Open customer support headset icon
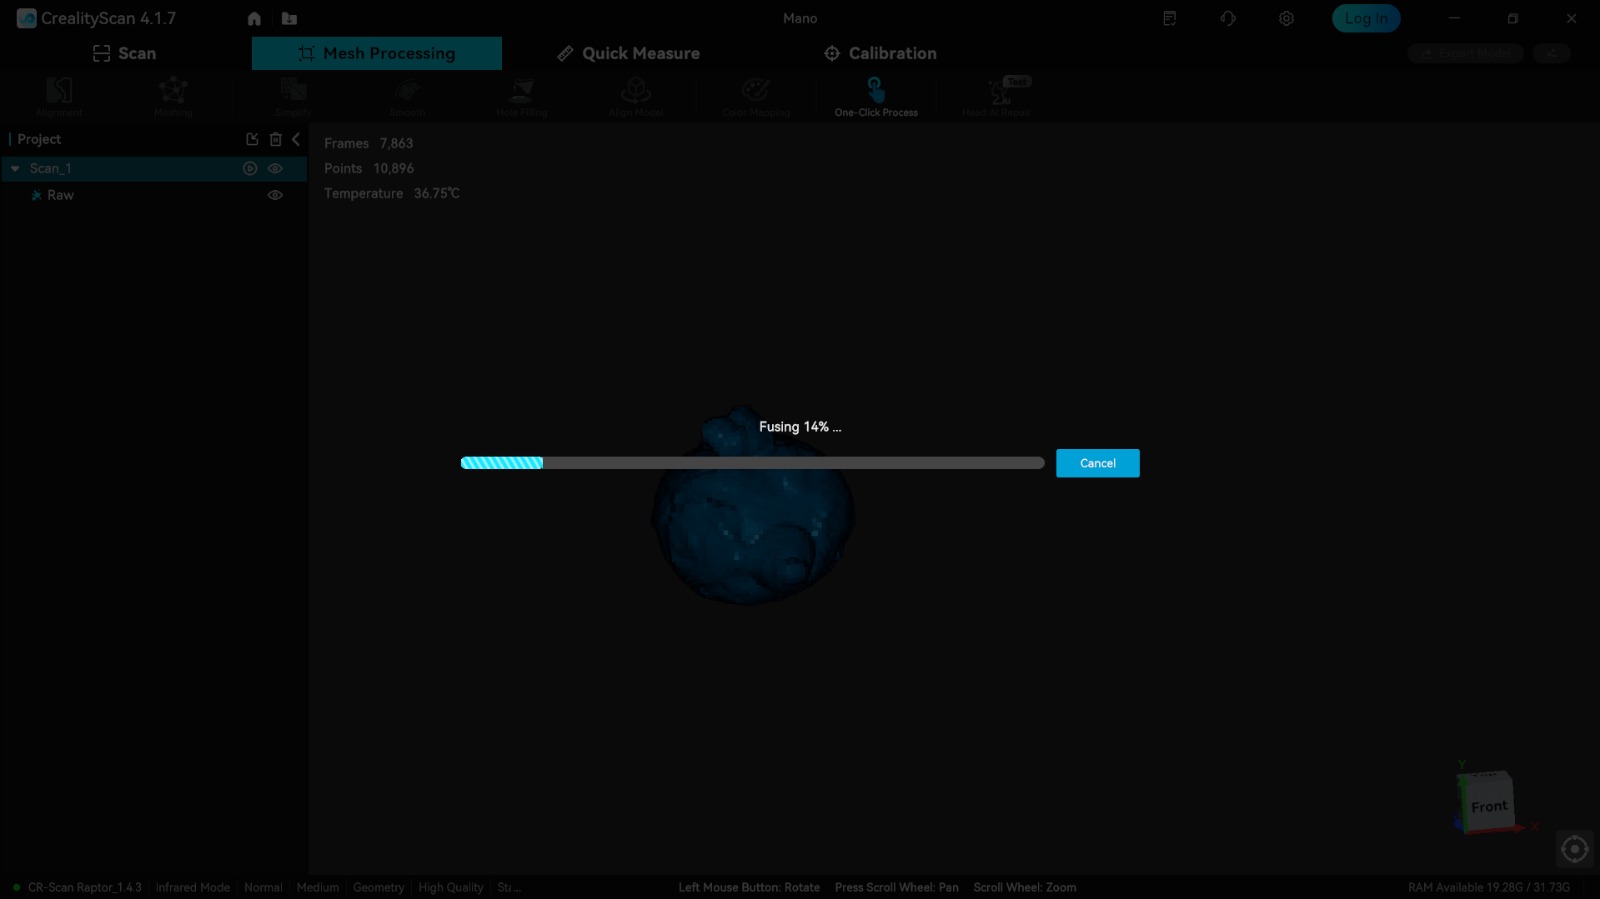Image resolution: width=1600 pixels, height=899 pixels. click(x=1228, y=18)
